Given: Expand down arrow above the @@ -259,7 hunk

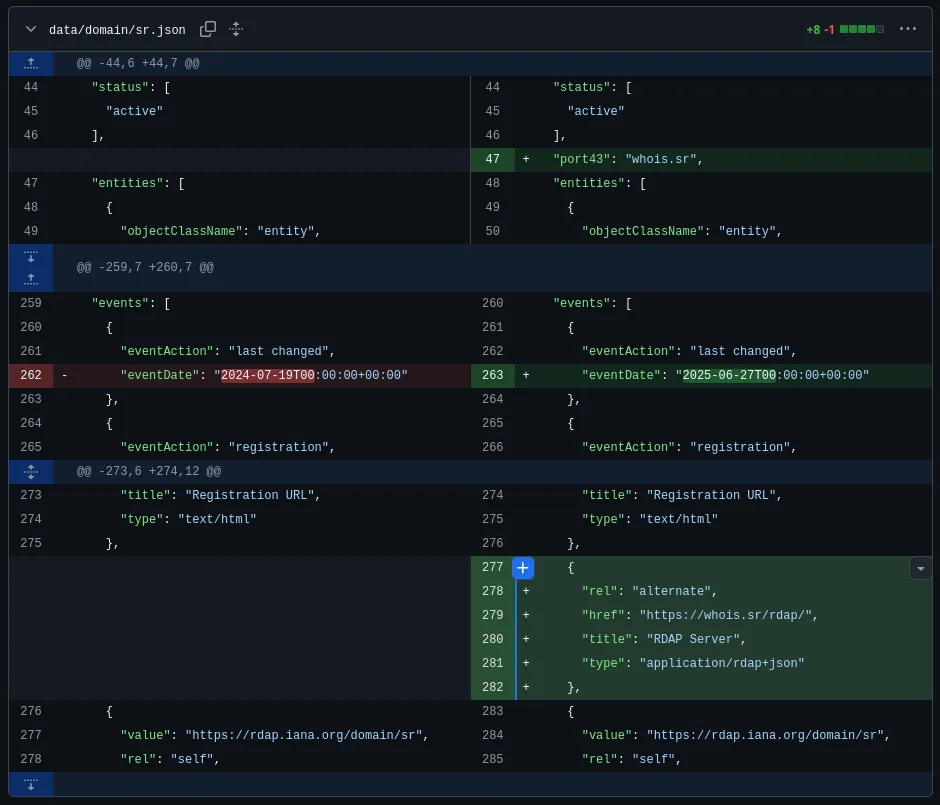Looking at the screenshot, I should click(x=31, y=256).
